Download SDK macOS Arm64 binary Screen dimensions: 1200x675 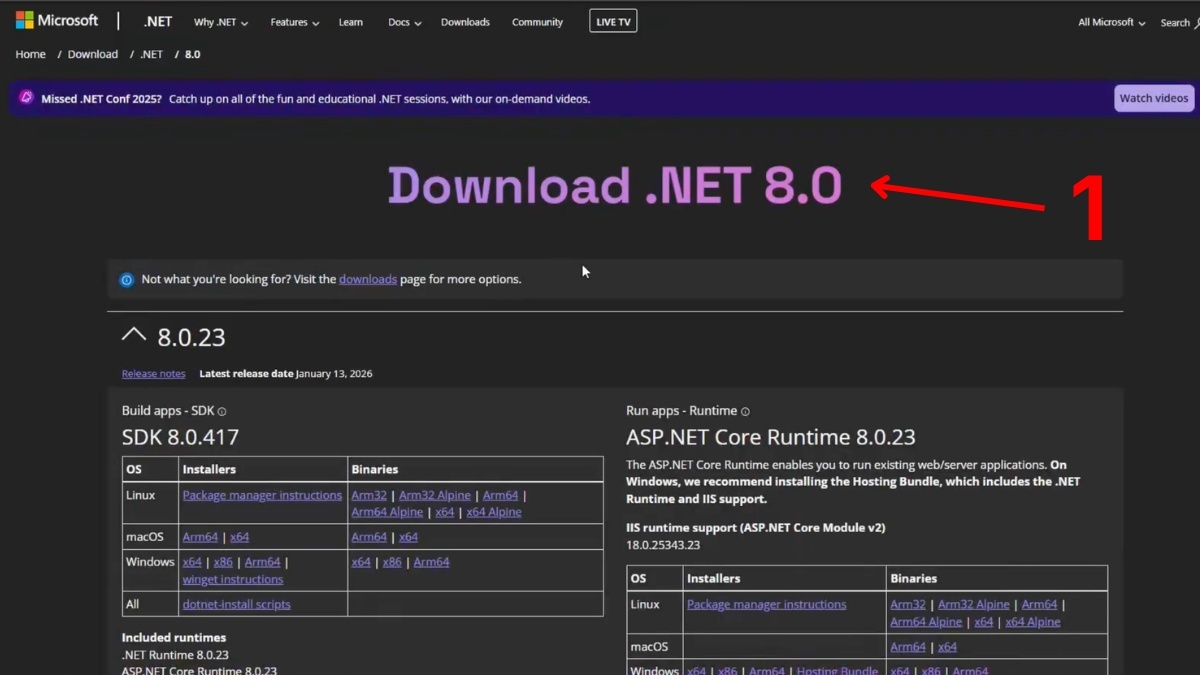369,537
